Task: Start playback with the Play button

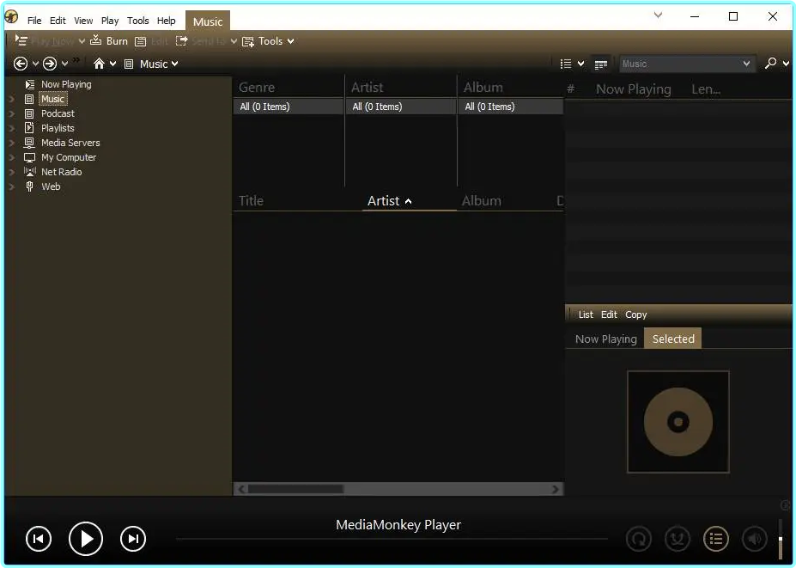Action: click(86, 539)
